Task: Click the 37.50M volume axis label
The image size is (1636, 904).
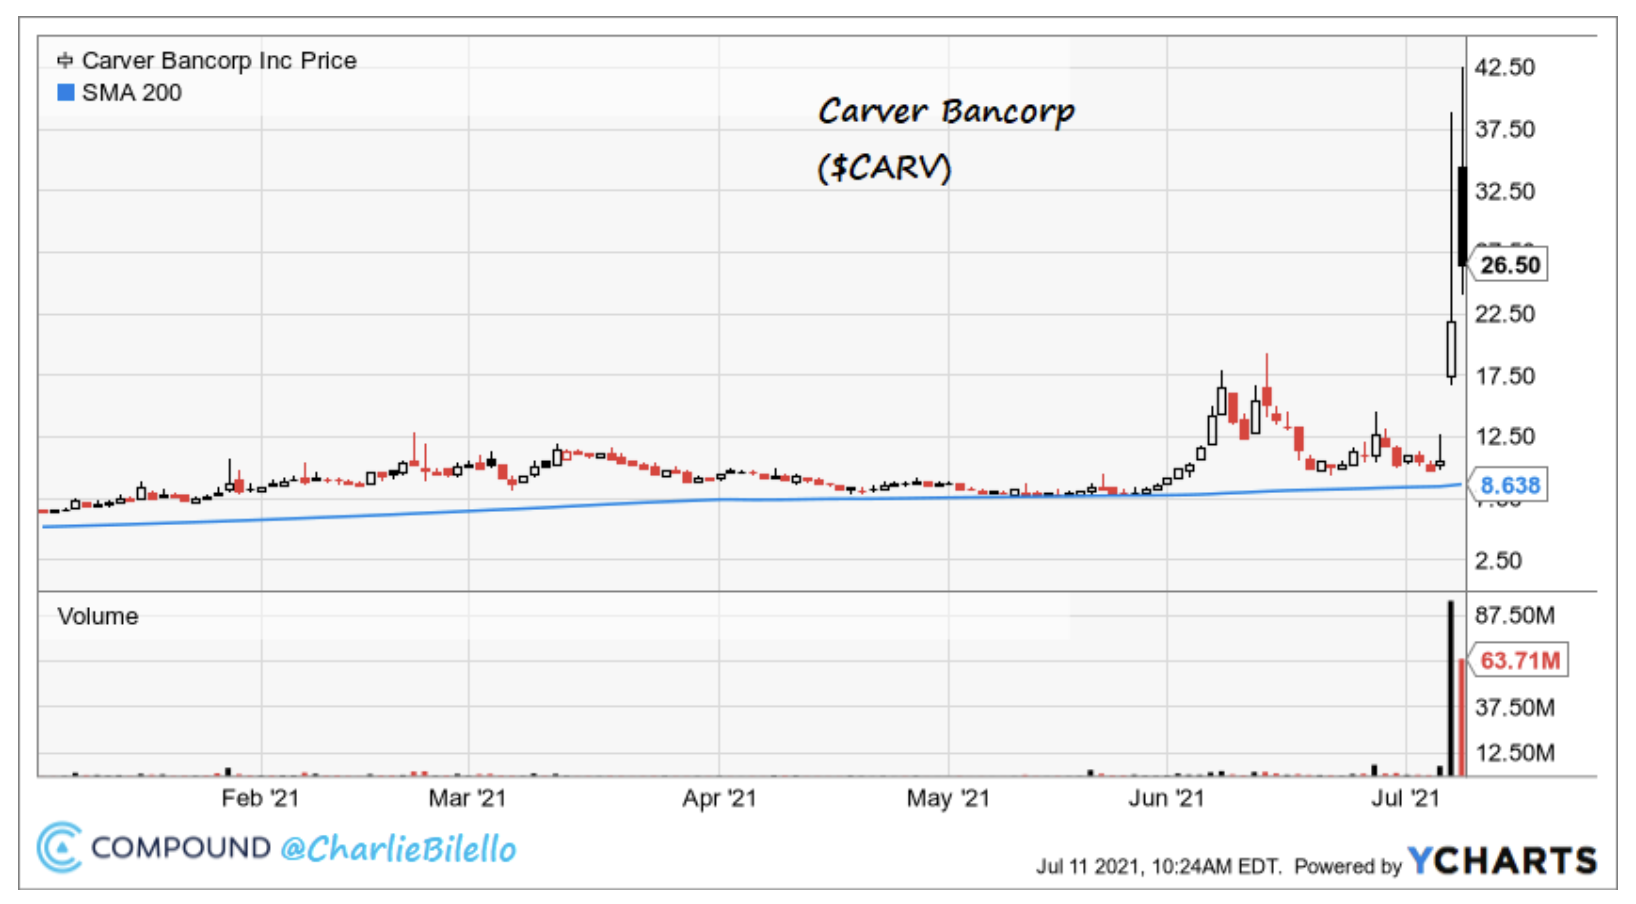Action: pos(1515,708)
